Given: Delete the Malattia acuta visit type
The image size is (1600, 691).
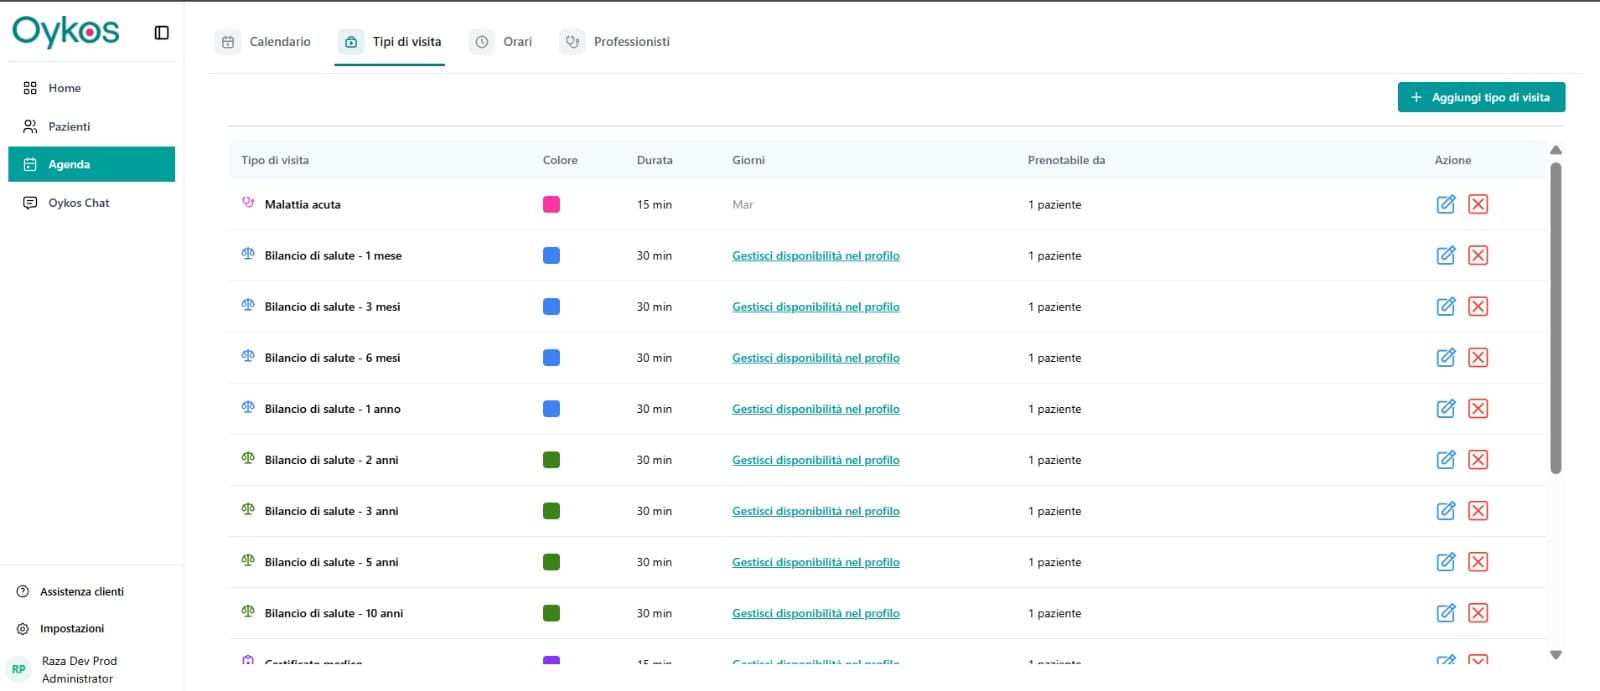Looking at the screenshot, I should [1478, 204].
